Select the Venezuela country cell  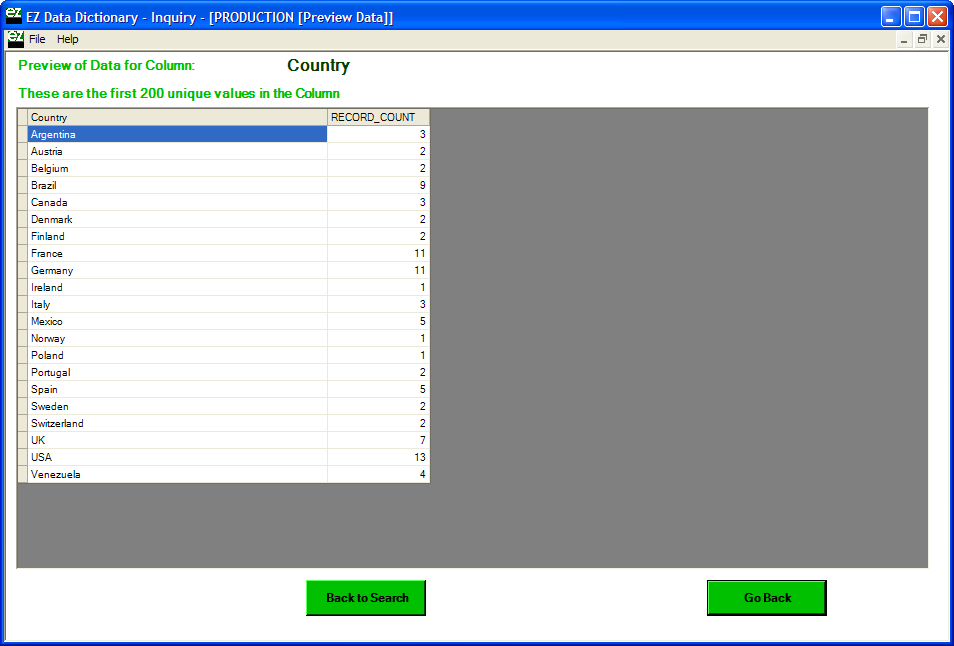(x=177, y=475)
